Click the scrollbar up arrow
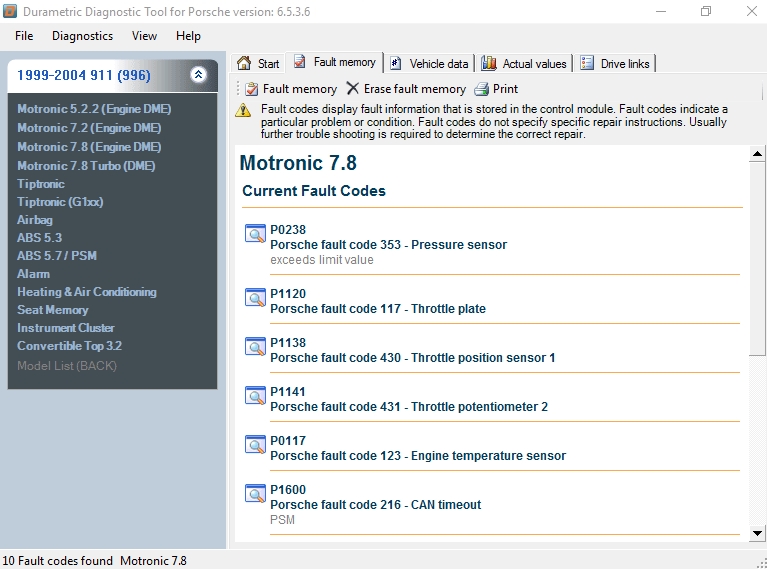Image resolution: width=767 pixels, height=569 pixels. coord(757,154)
